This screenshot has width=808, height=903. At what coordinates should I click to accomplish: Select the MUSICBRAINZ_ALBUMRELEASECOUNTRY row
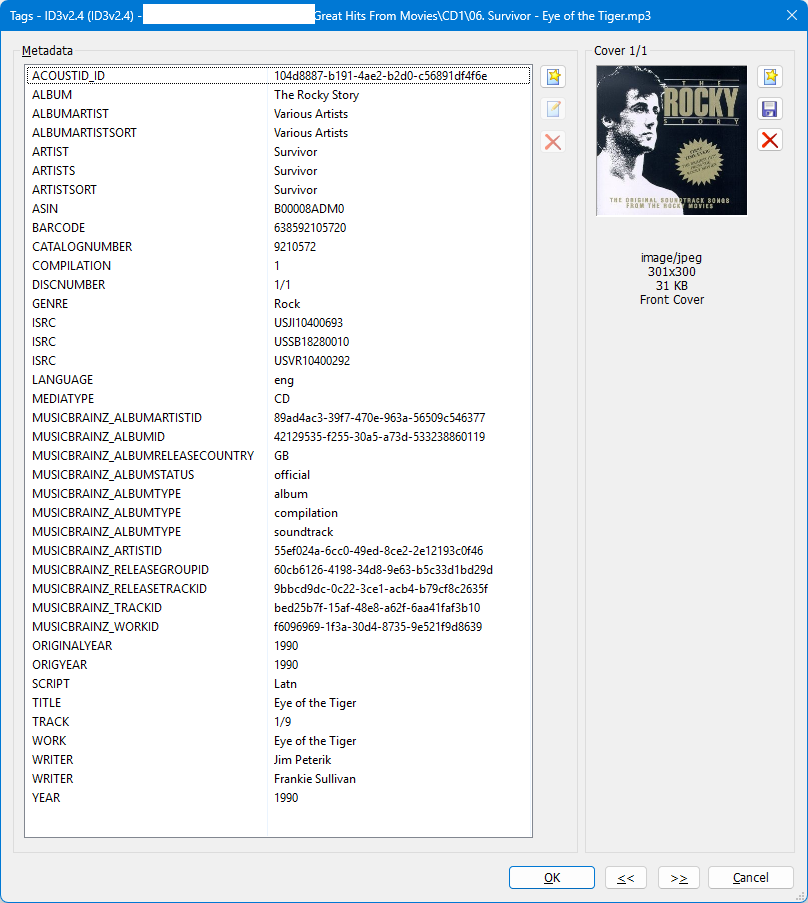278,456
